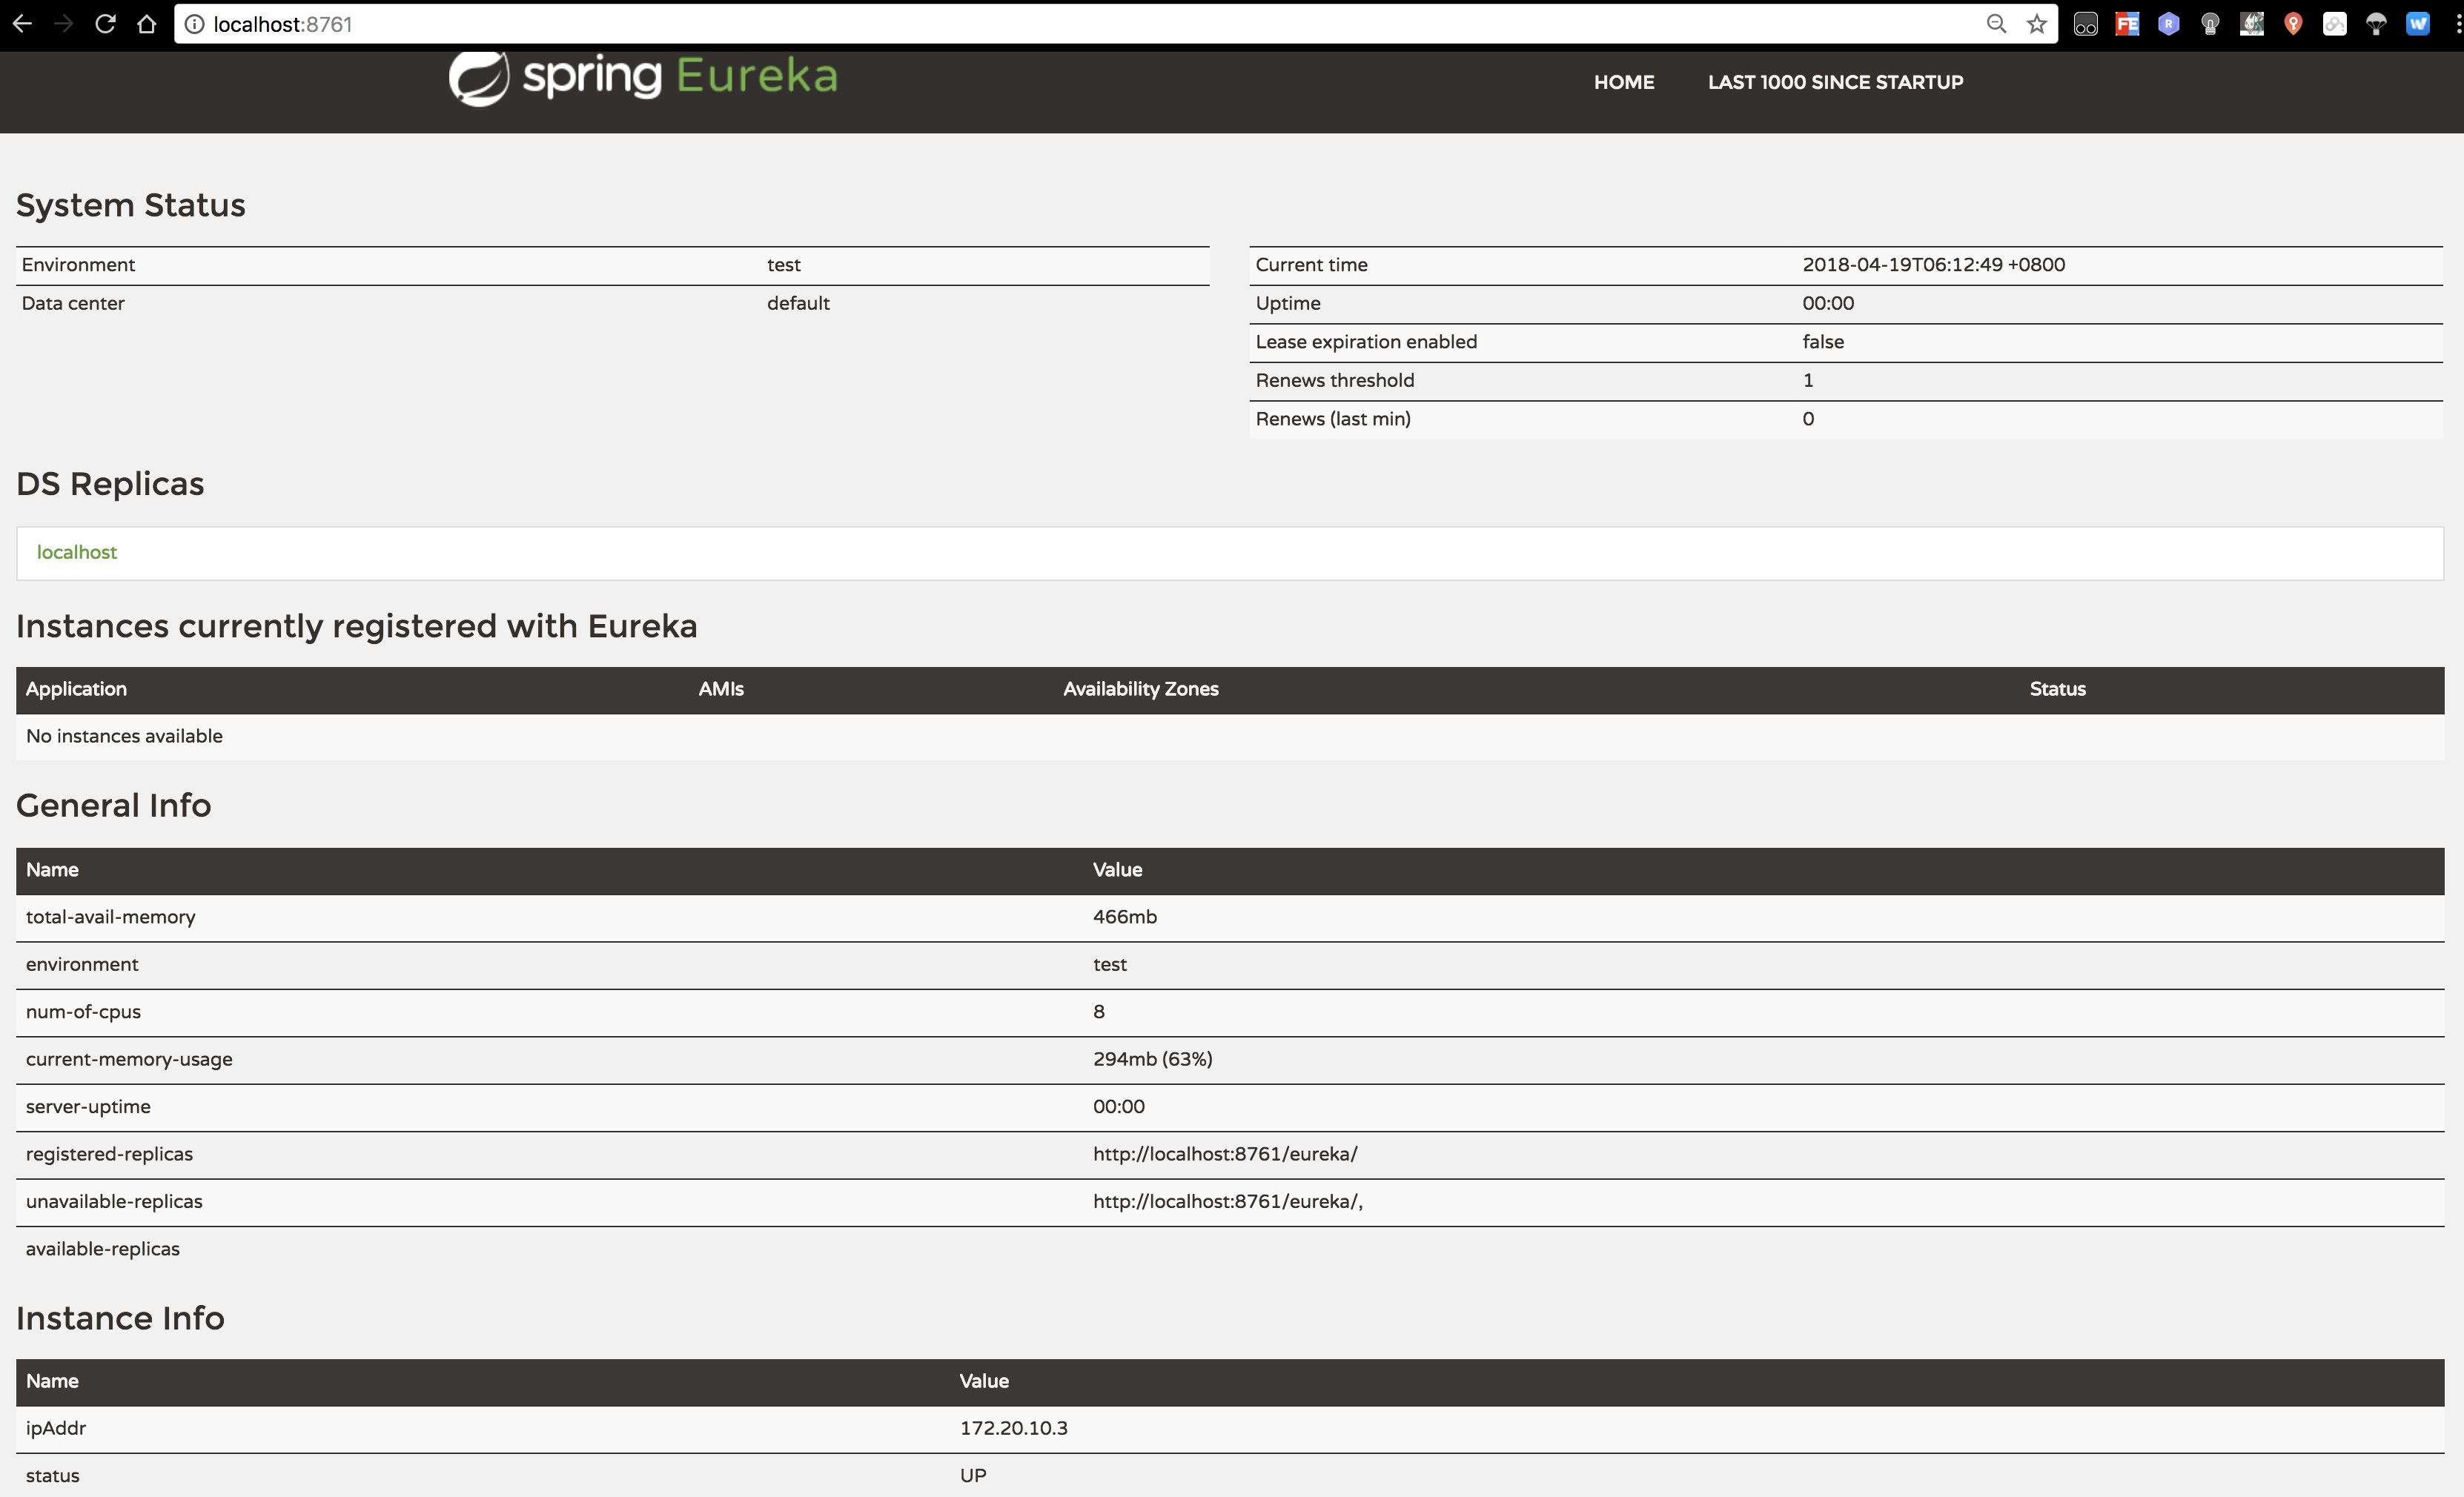This screenshot has width=2464, height=1497.
Task: Click the browser forward arrow
Action: click(64, 24)
